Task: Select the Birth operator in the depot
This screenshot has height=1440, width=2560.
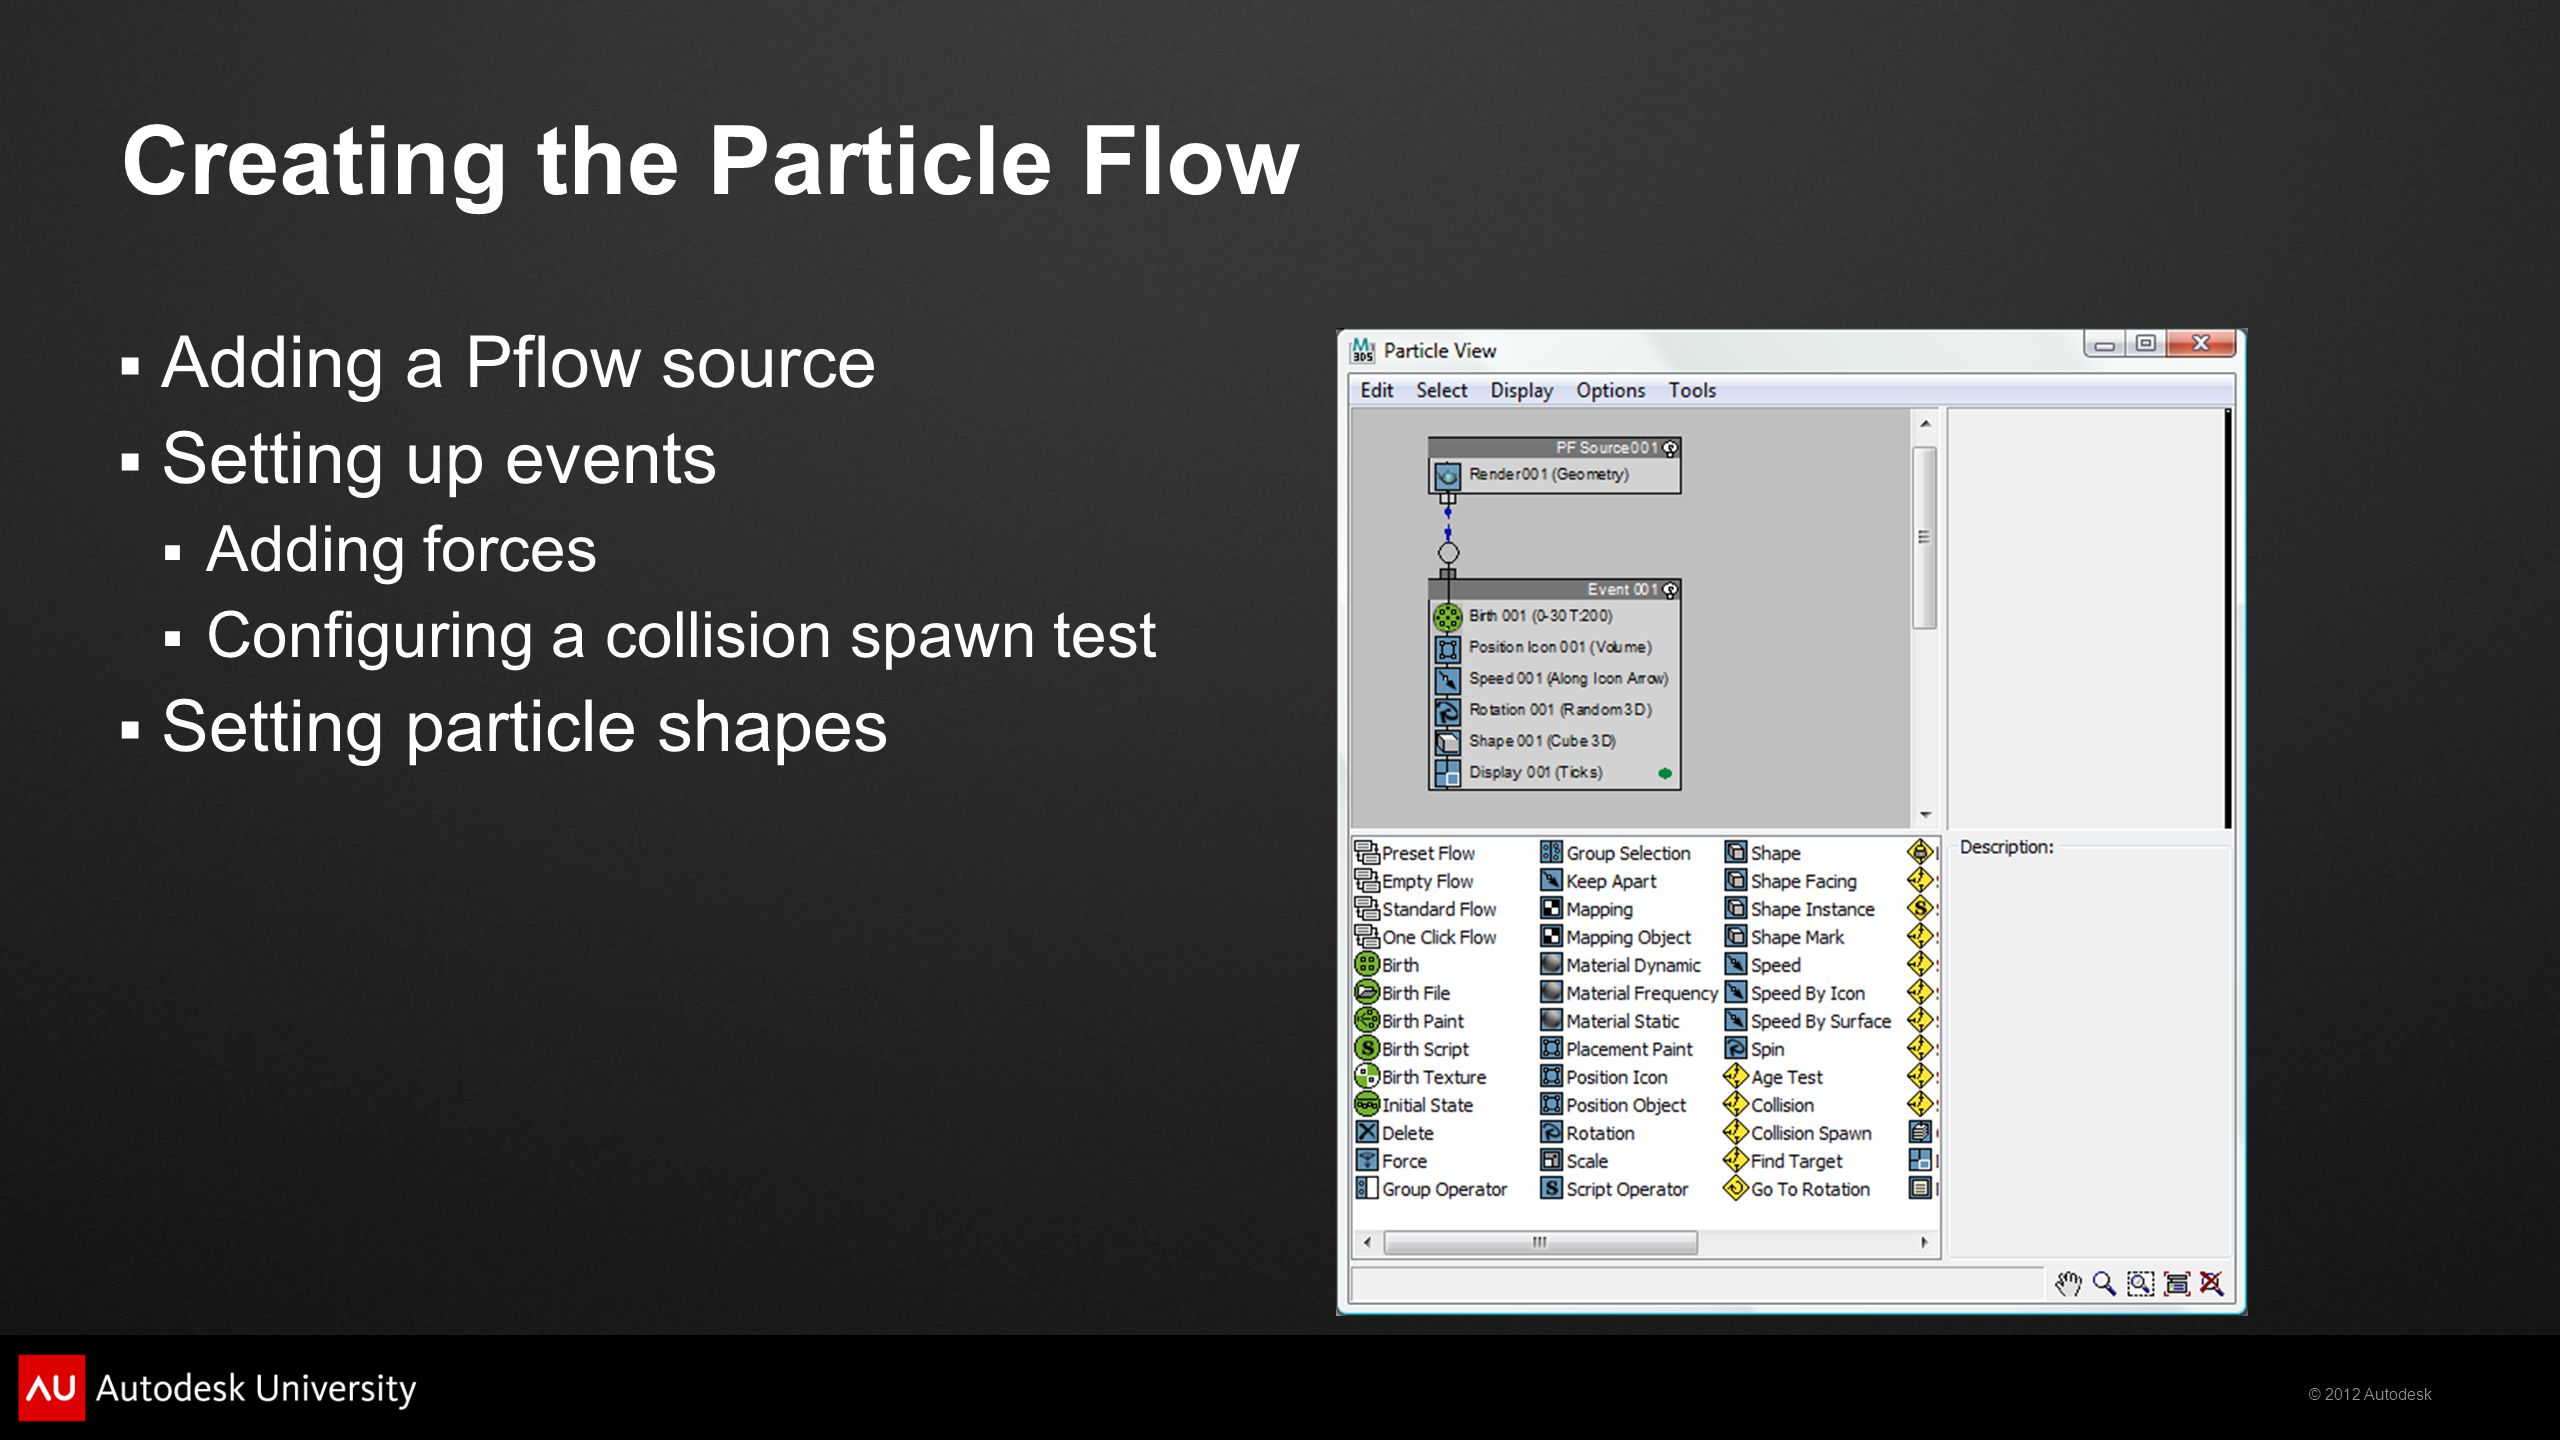Action: 1387,965
